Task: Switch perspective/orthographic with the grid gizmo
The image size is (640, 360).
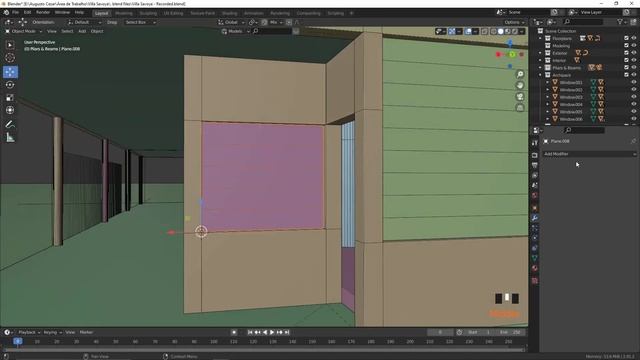Action: [520, 108]
